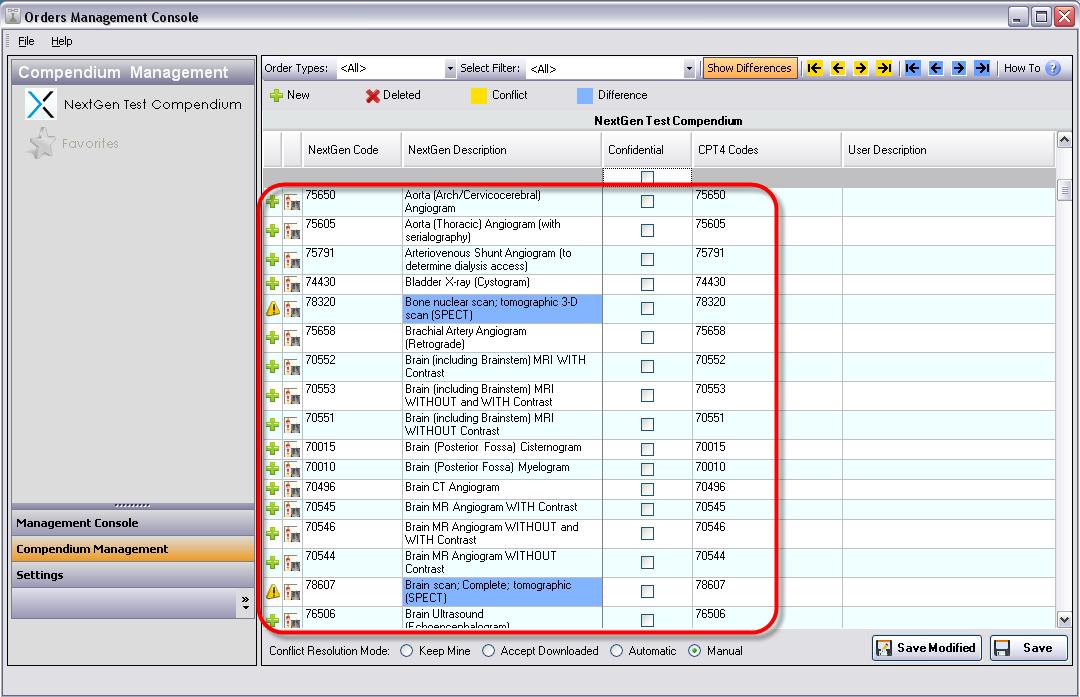
Task: Click the User Description column header
Action: pyautogui.click(x=948, y=149)
